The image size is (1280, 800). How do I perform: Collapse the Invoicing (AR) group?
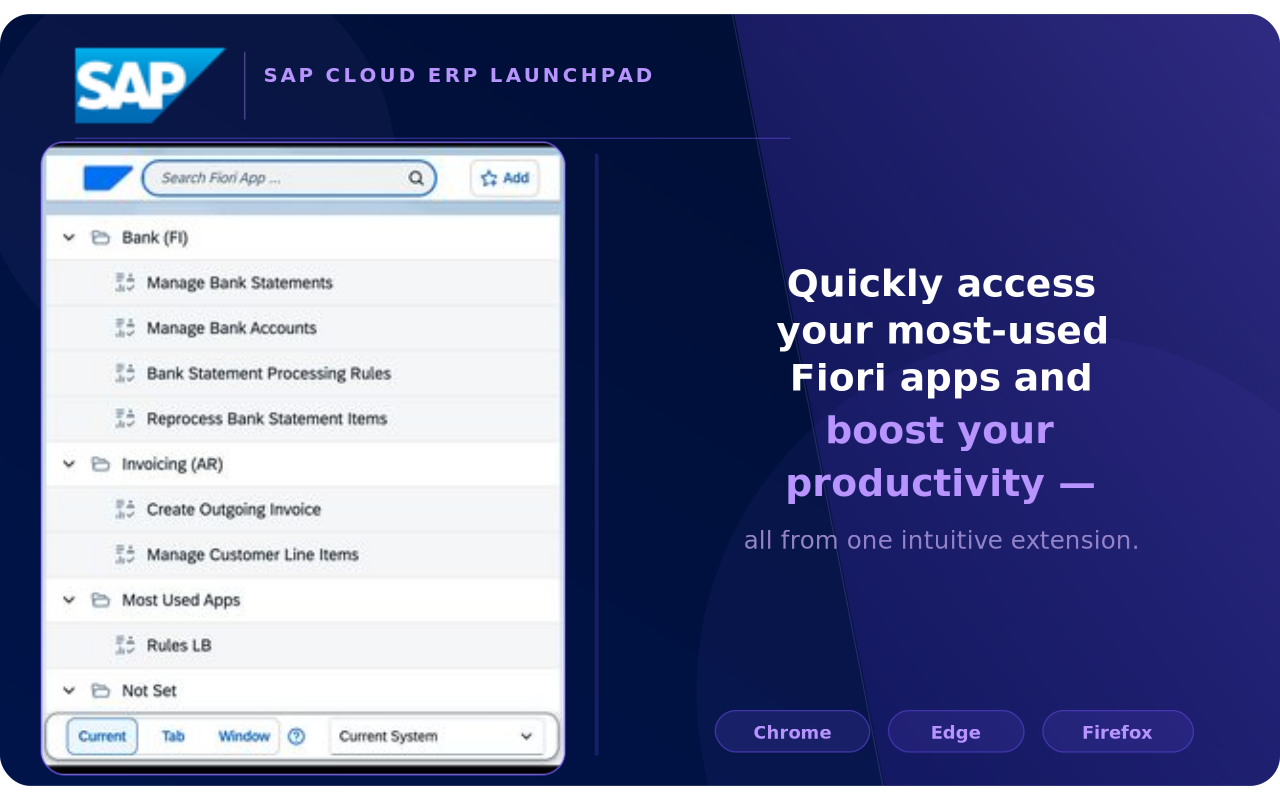tap(69, 464)
